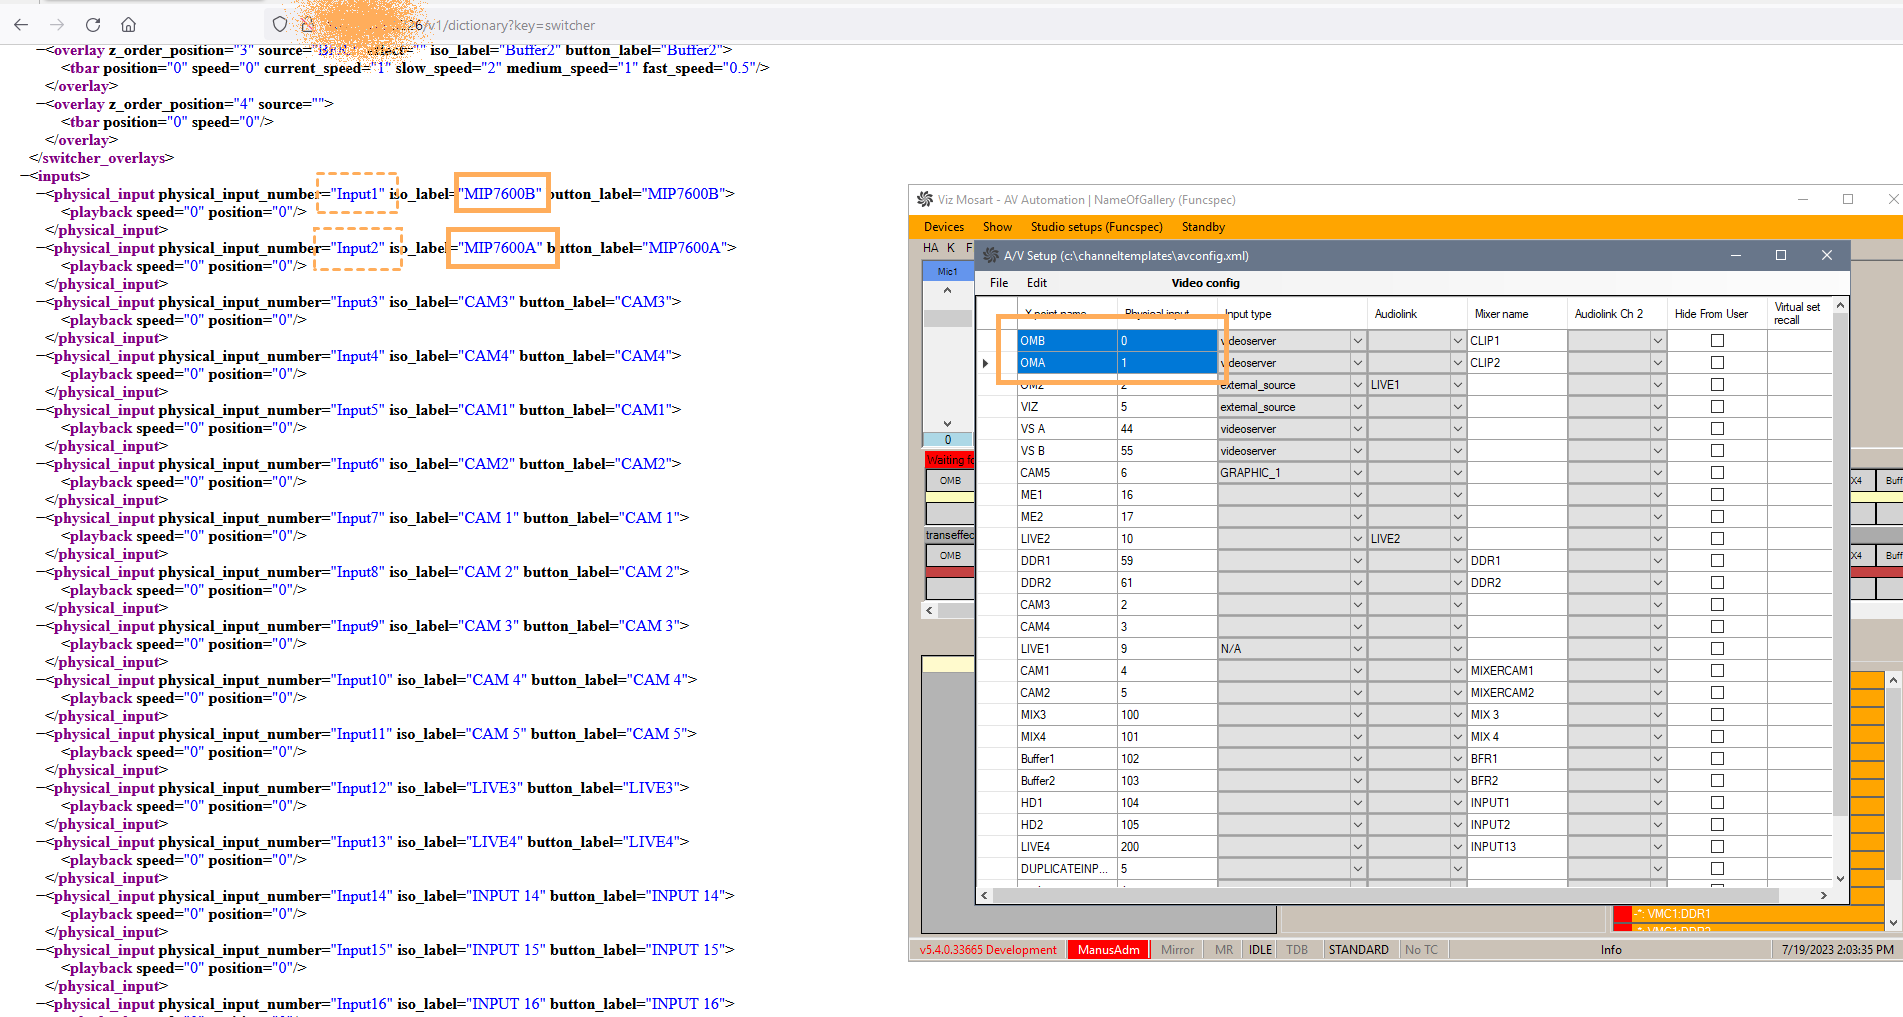
Task: Select the OMA X-point name cell
Action: (1067, 363)
